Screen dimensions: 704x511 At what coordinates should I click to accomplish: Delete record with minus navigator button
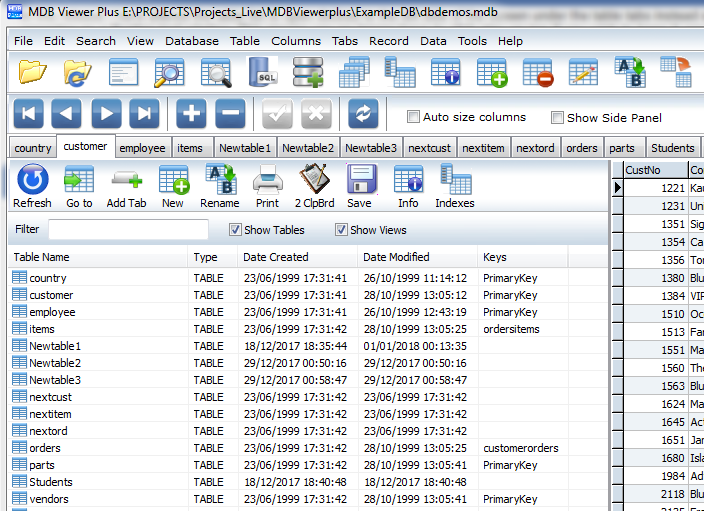point(230,113)
